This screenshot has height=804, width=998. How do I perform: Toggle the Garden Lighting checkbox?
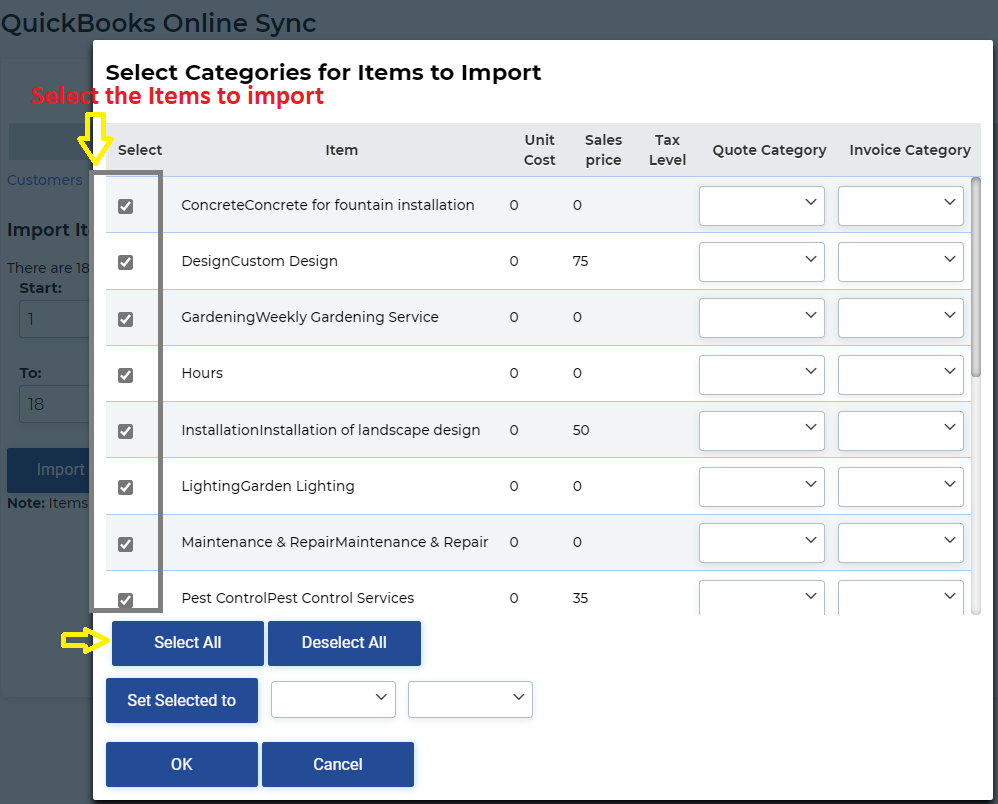coord(125,487)
